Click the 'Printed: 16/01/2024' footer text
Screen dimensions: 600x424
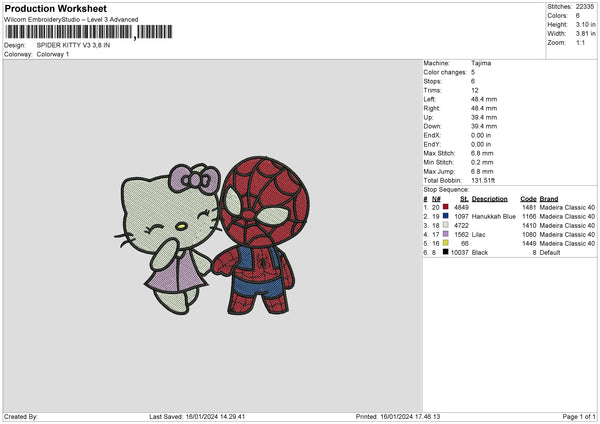pyautogui.click(x=398, y=417)
